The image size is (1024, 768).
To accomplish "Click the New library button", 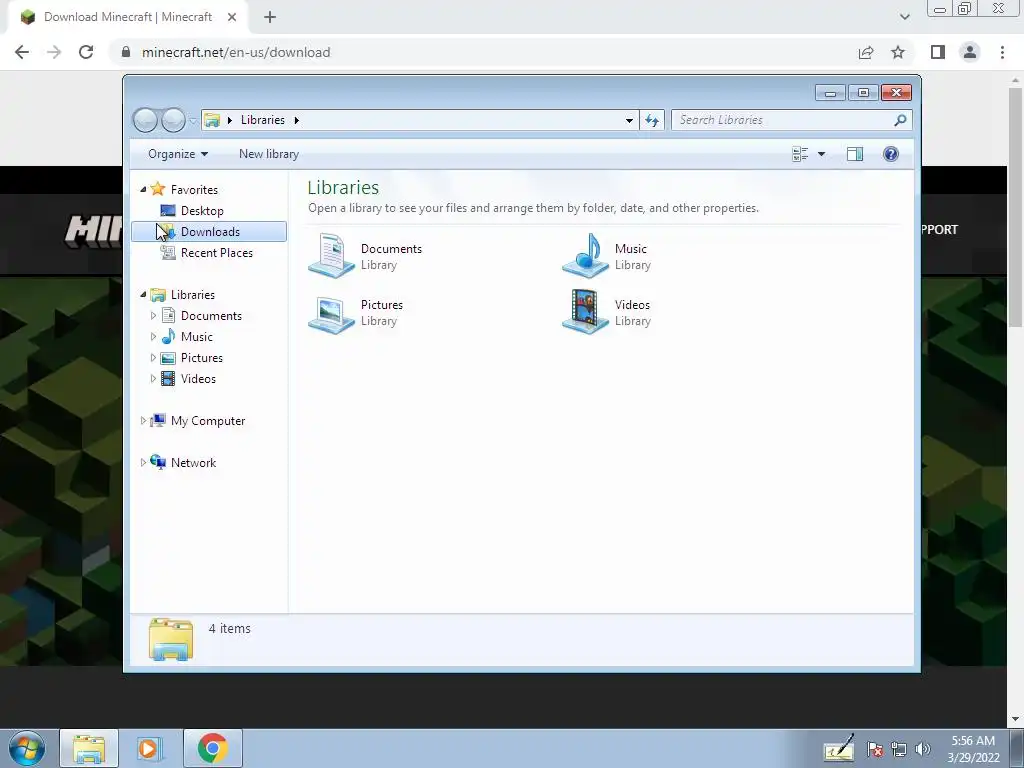I will tap(268, 154).
